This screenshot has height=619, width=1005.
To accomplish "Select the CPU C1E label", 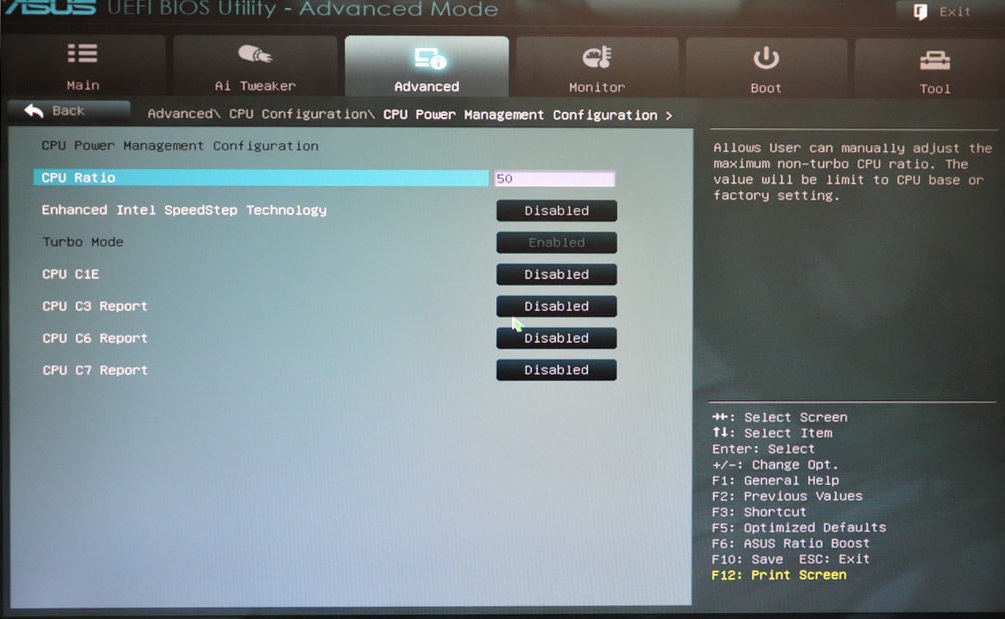I will click(x=71, y=274).
